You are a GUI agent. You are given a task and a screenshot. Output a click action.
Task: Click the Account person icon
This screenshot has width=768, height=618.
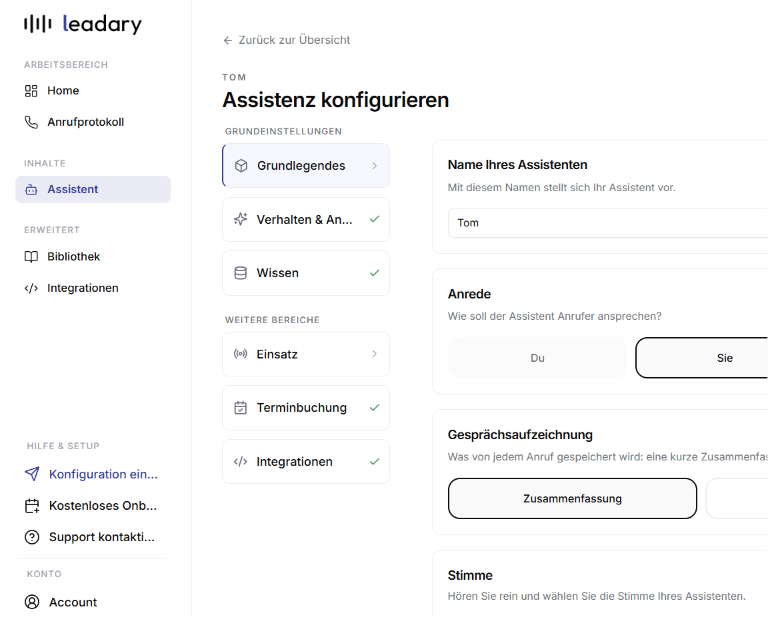coord(32,602)
